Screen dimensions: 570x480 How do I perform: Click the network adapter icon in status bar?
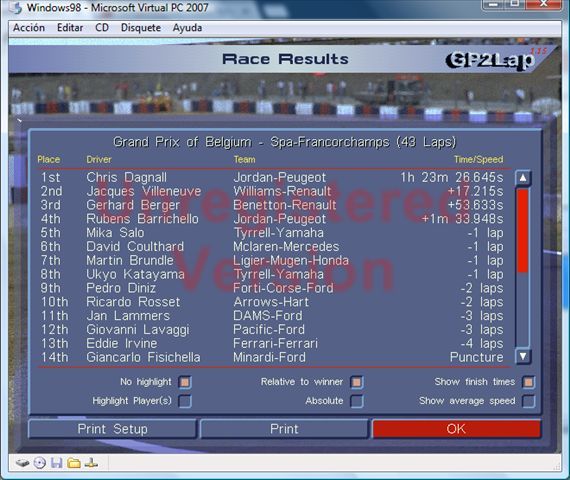pyautogui.click(x=91, y=463)
